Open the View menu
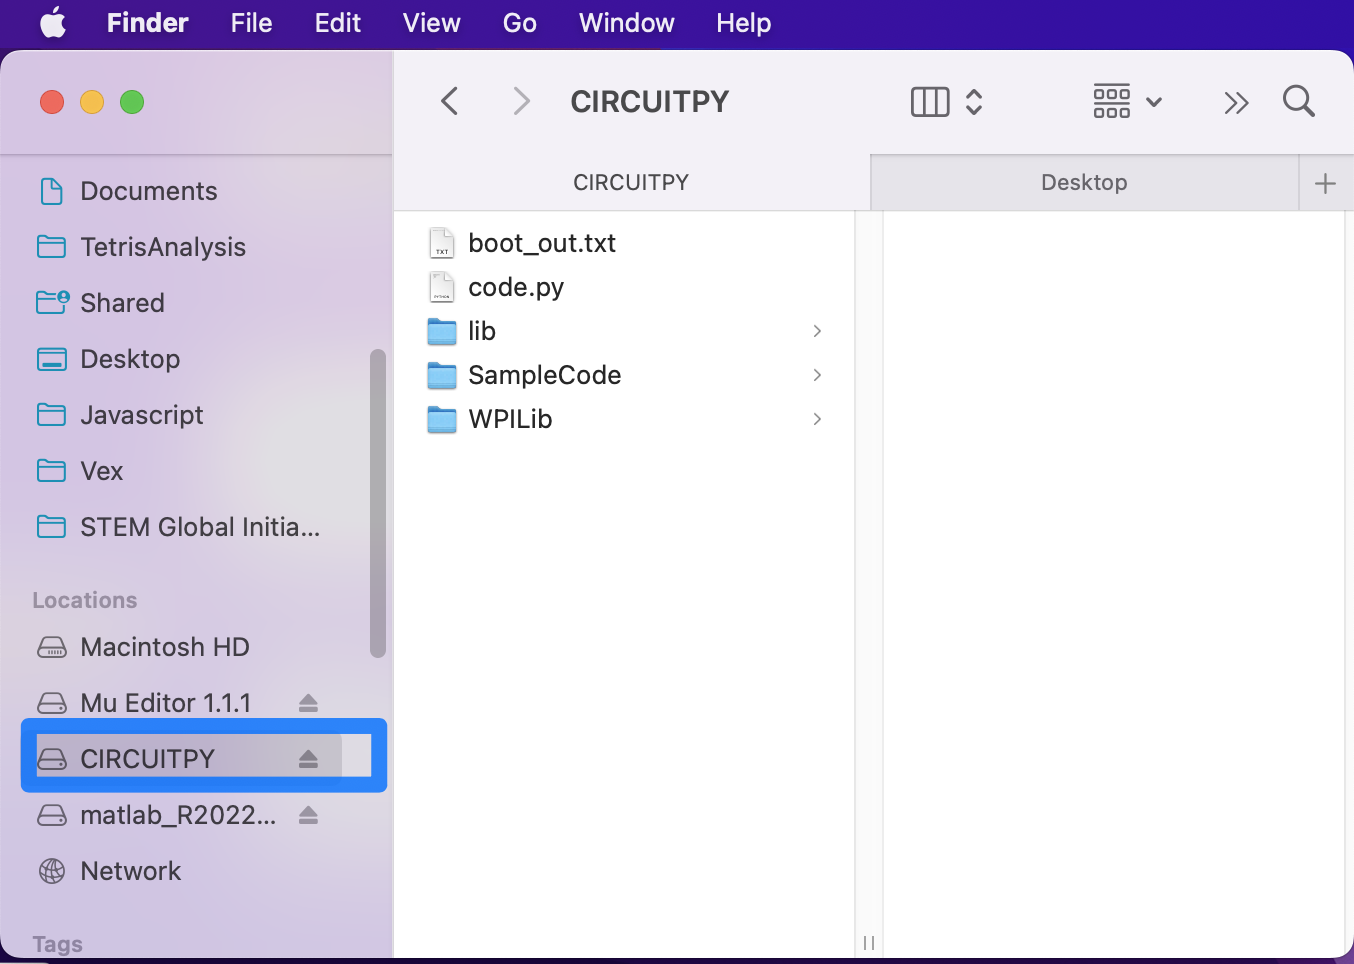 (x=431, y=23)
